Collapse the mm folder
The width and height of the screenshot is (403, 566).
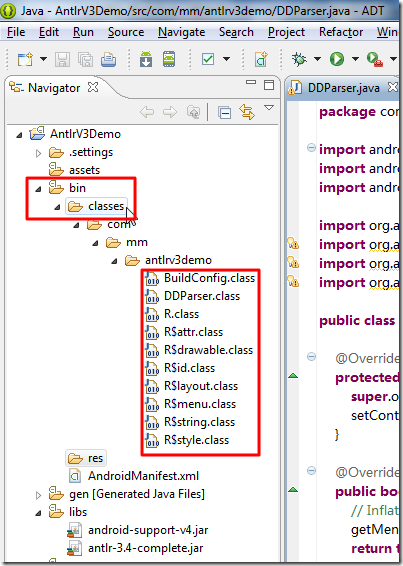click(x=95, y=243)
